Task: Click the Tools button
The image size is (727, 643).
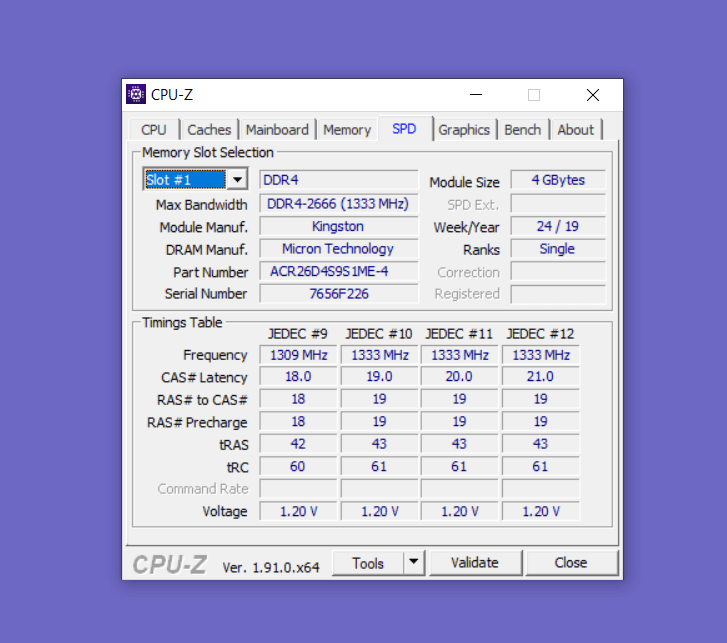Action: [368, 563]
